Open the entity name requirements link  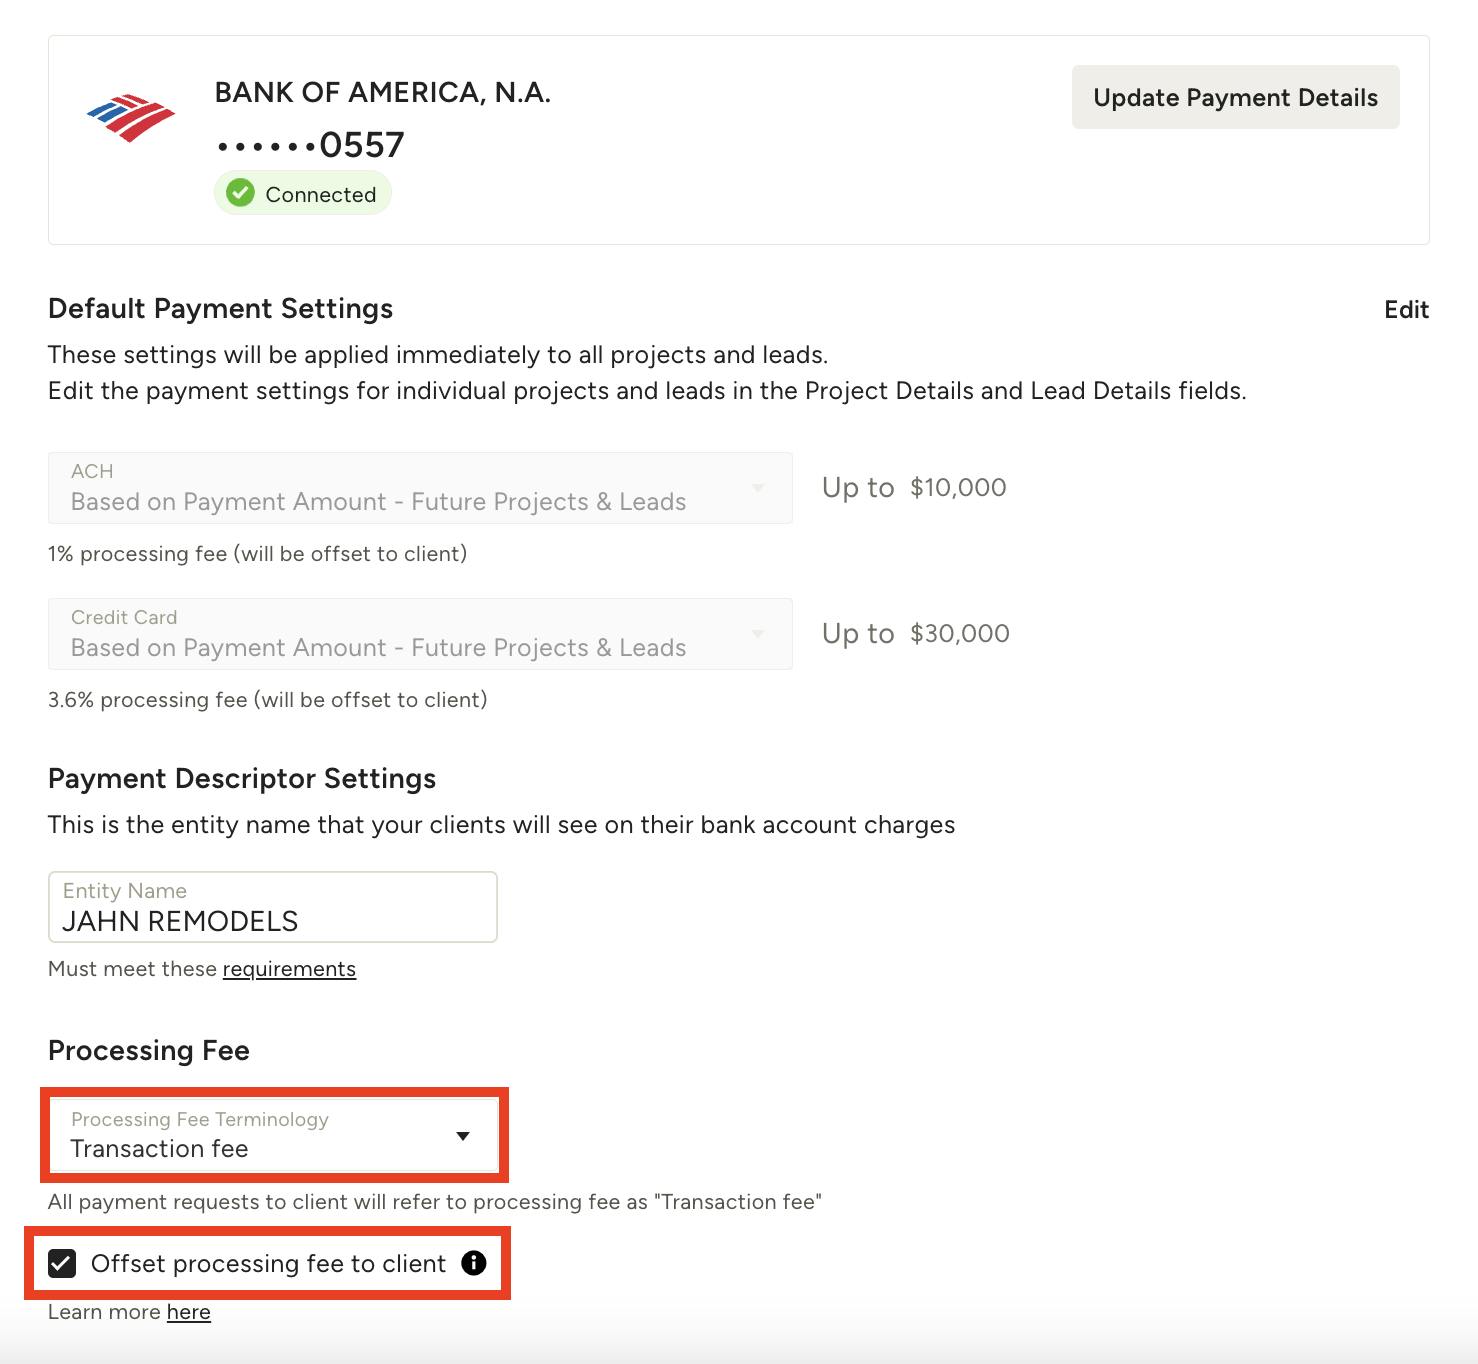pyautogui.click(x=288, y=968)
